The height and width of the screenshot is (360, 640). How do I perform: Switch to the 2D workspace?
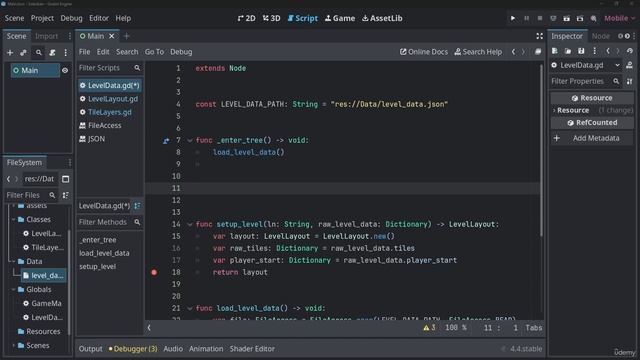click(x=247, y=18)
